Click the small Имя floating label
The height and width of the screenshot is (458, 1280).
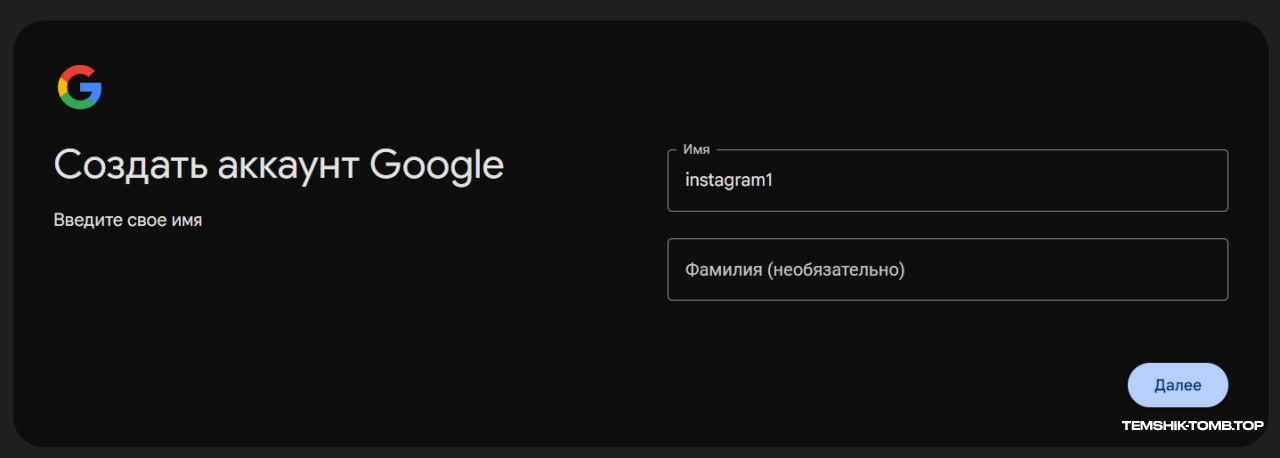click(x=696, y=149)
